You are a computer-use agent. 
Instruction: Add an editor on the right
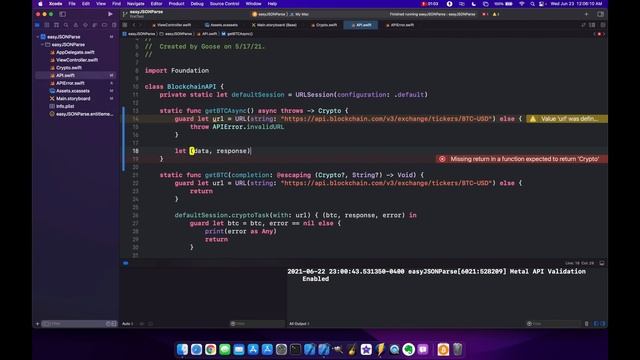[602, 25]
